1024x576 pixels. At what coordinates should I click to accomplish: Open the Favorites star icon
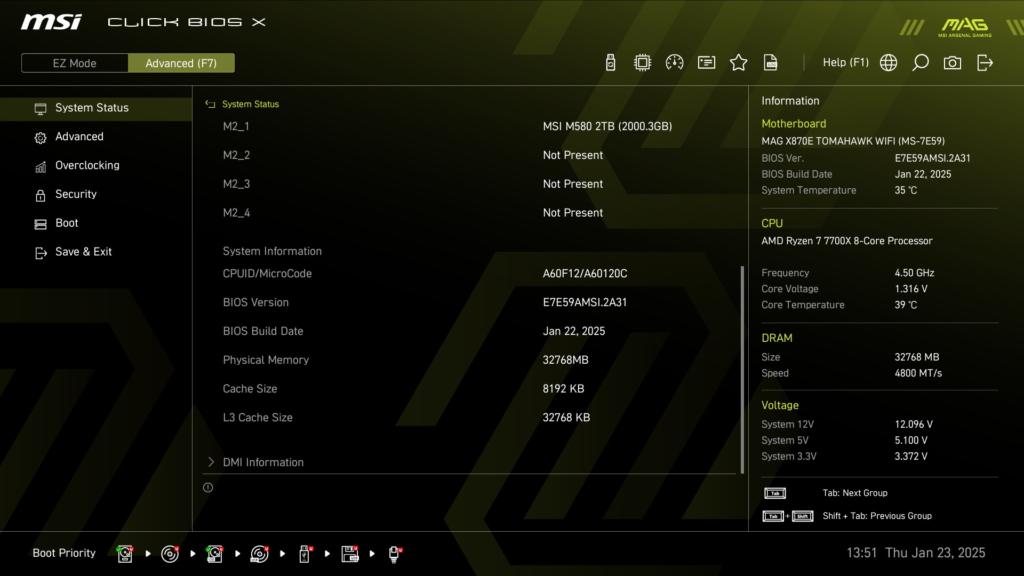[x=738, y=63]
